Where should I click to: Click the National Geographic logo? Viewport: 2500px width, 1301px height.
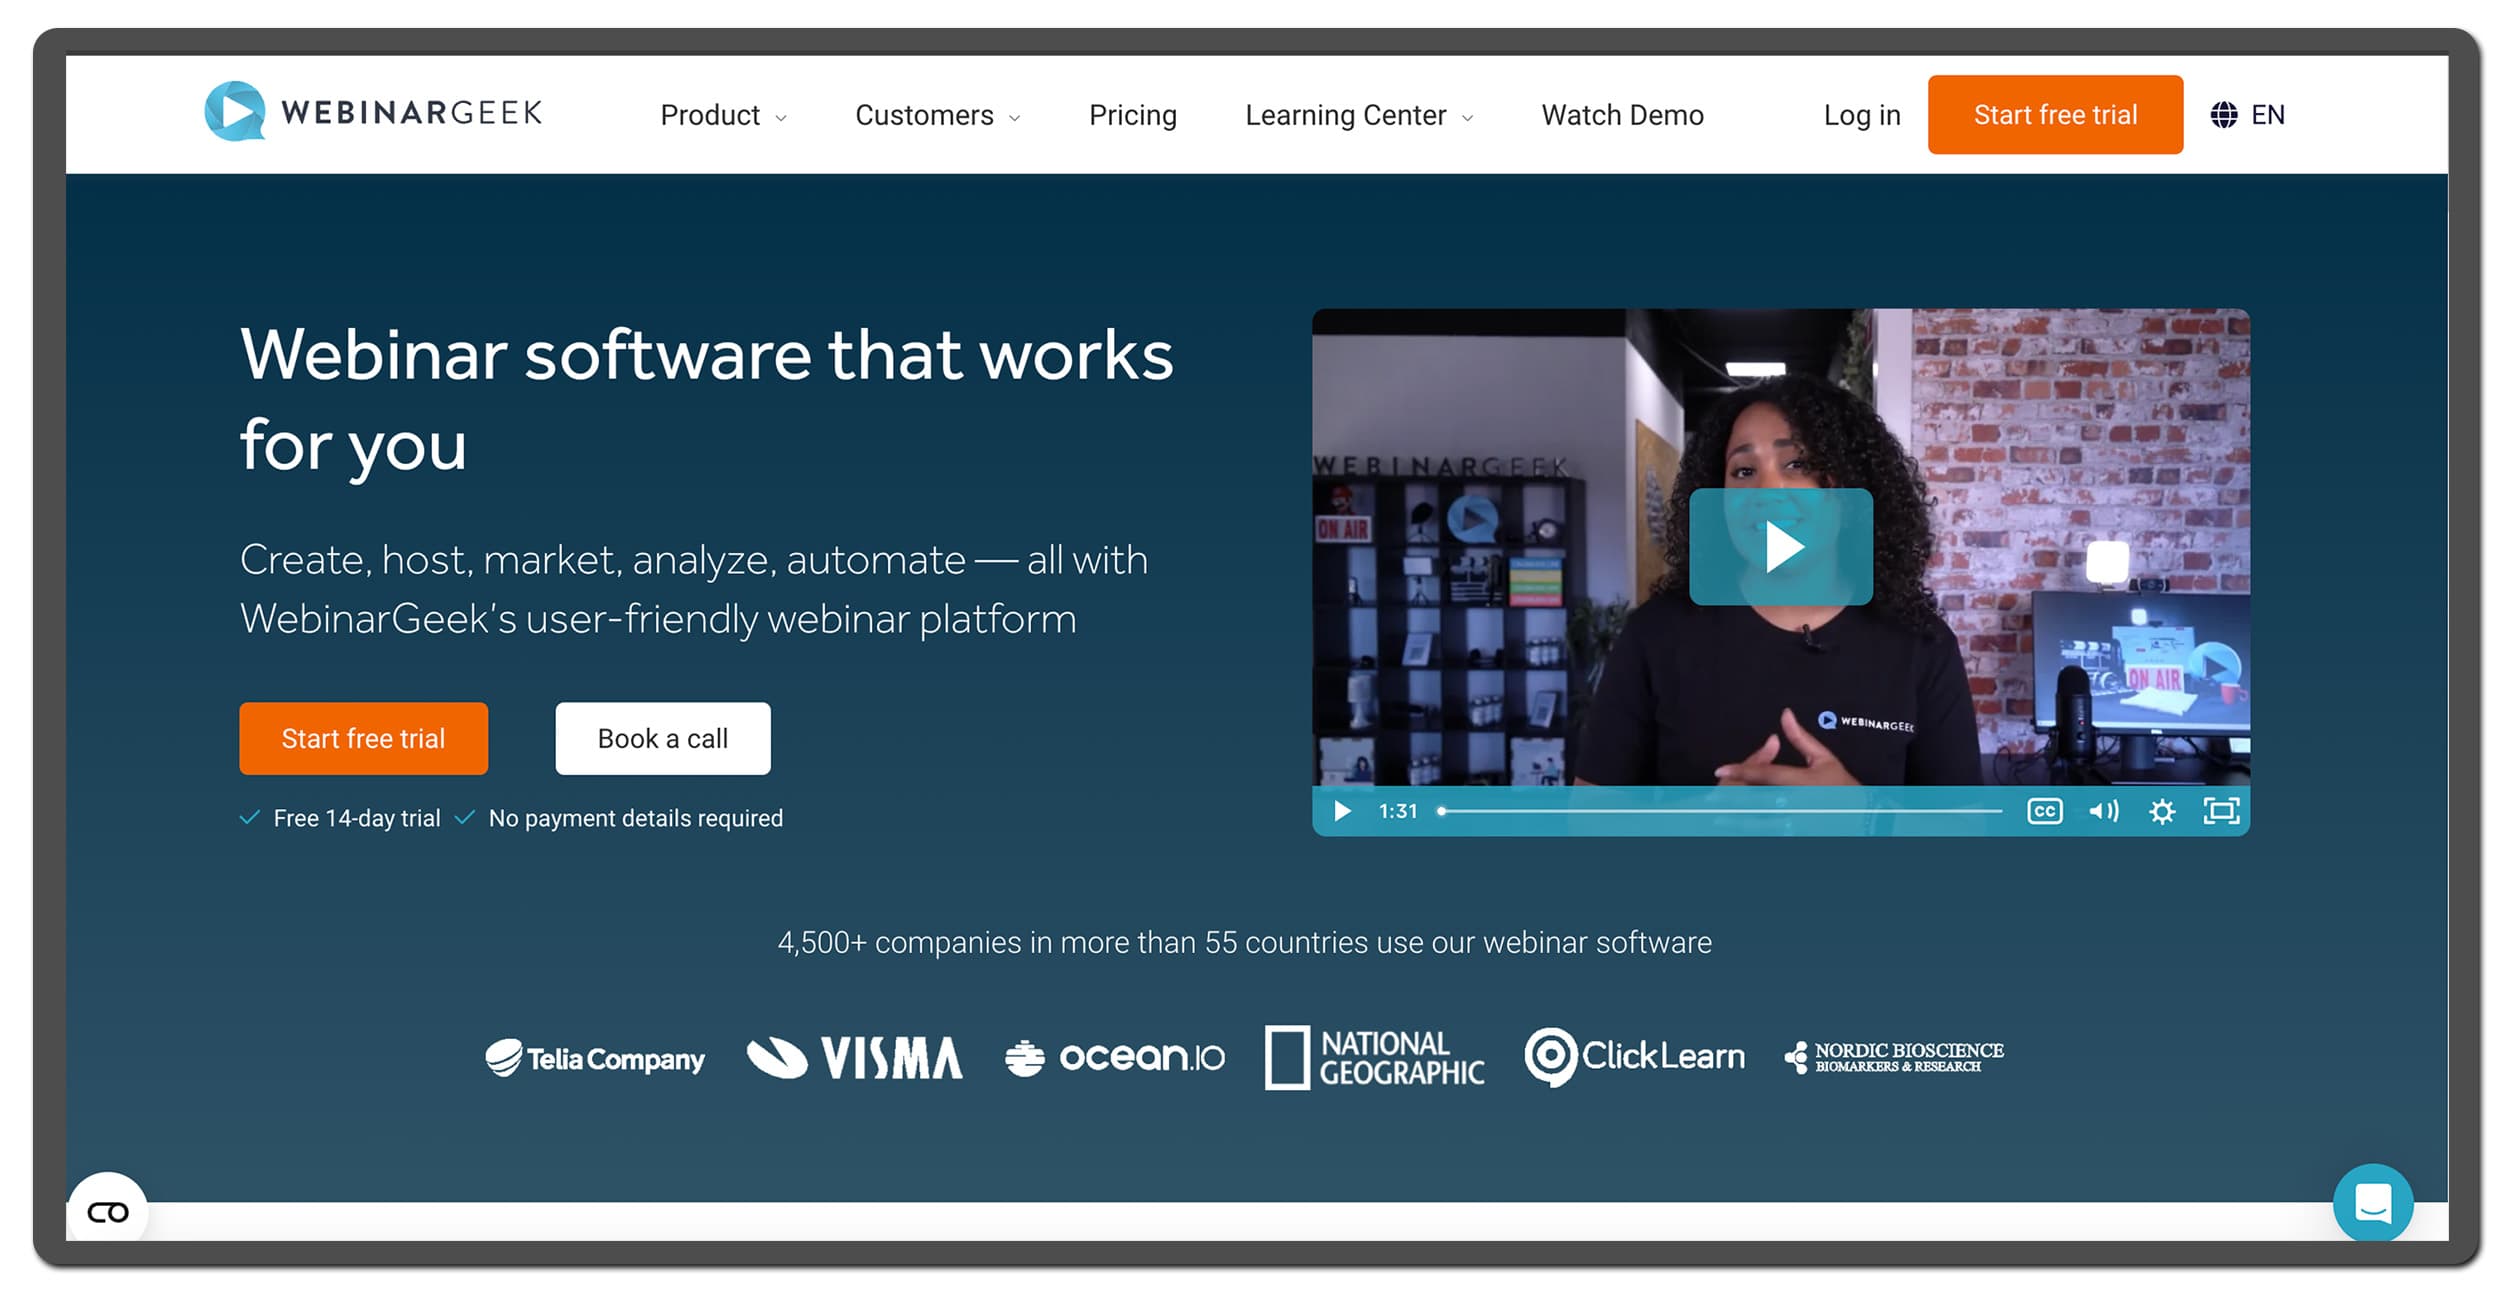tap(1374, 1057)
